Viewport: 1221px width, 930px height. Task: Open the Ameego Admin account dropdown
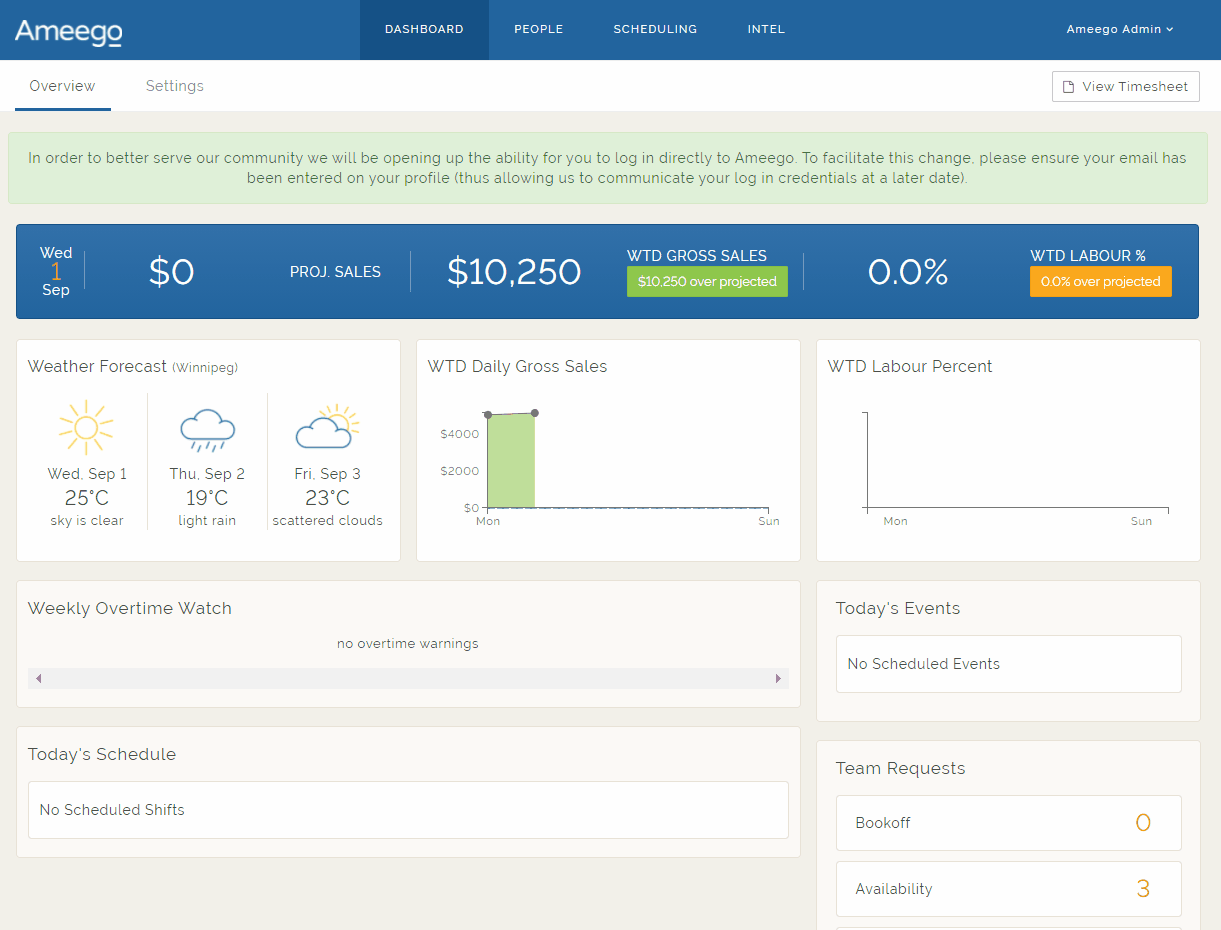1119,30
